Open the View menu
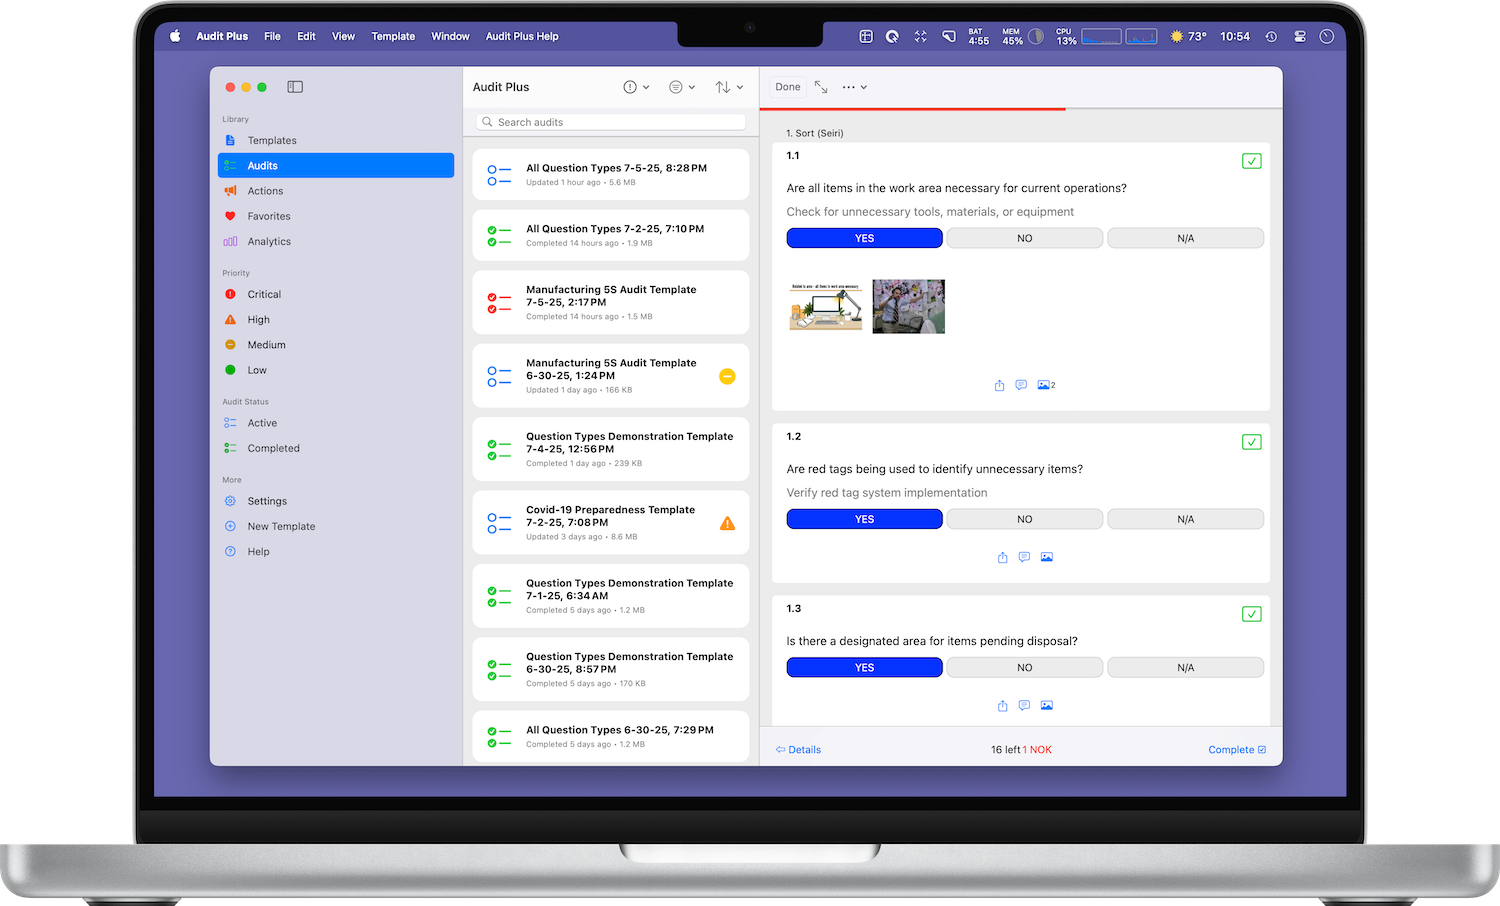This screenshot has width=1500, height=906. [343, 36]
